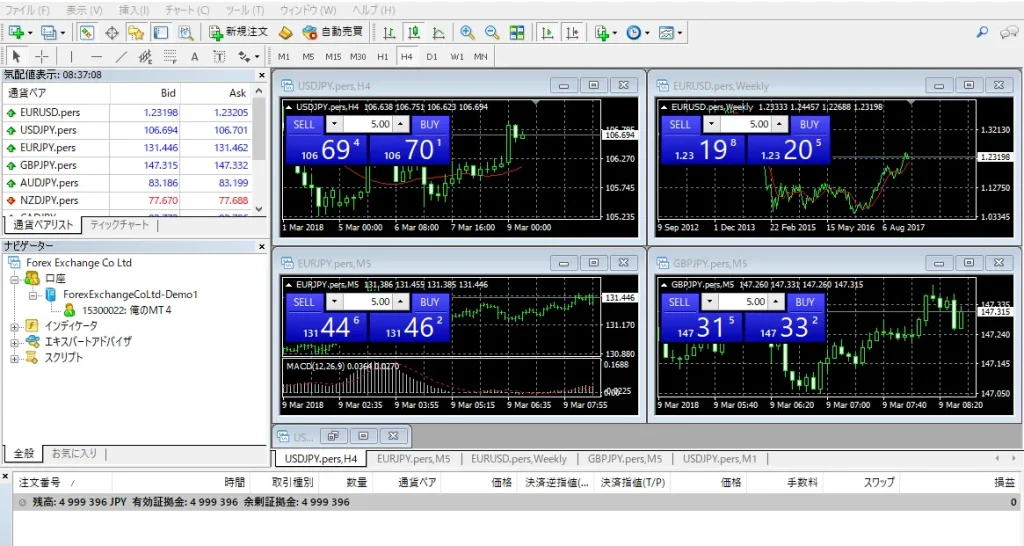
Task: Open the Navigator panel star-folder icon
Action: (135, 32)
